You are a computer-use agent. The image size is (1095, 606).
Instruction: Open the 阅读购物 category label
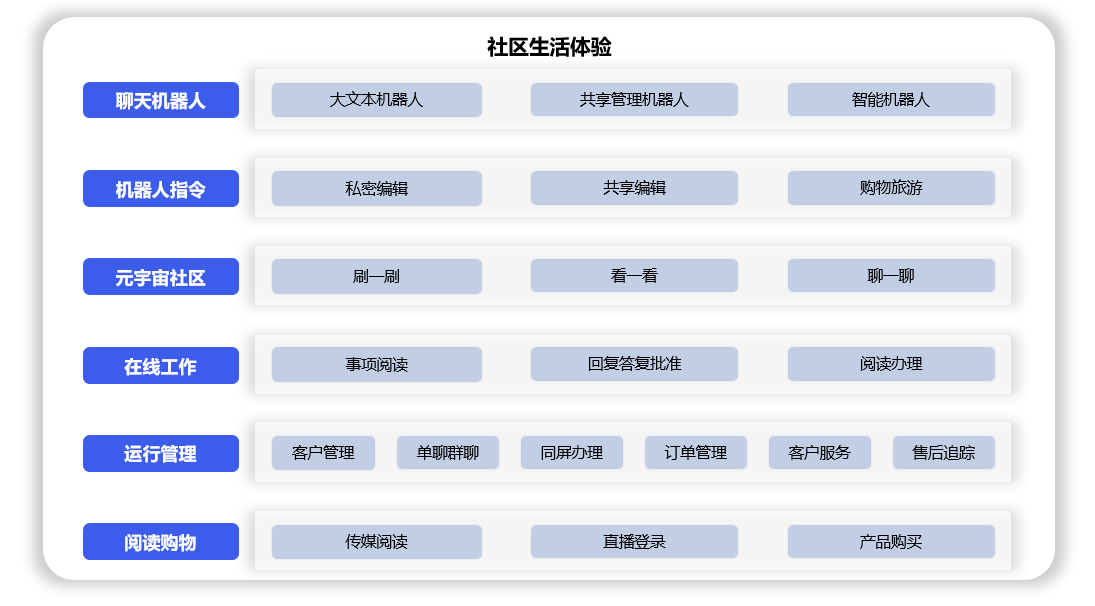point(160,542)
